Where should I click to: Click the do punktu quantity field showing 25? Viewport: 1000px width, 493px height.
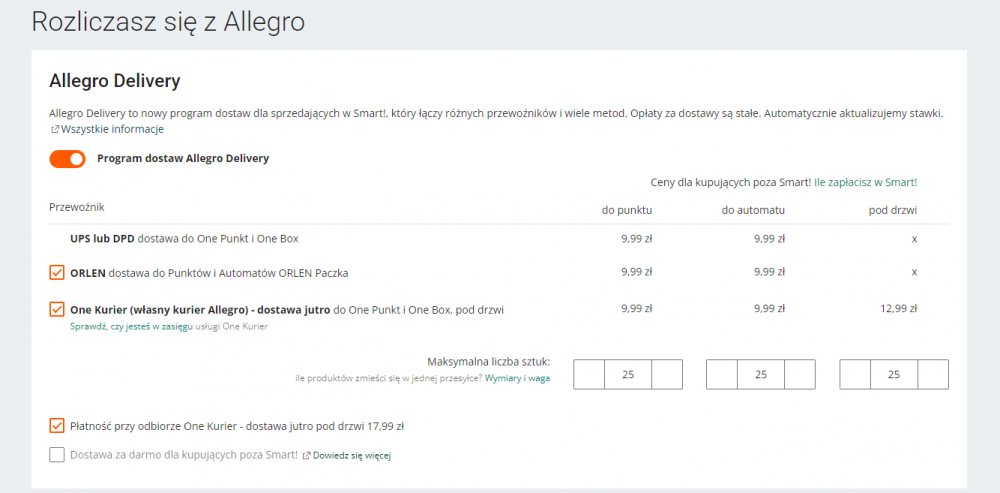(x=628, y=374)
